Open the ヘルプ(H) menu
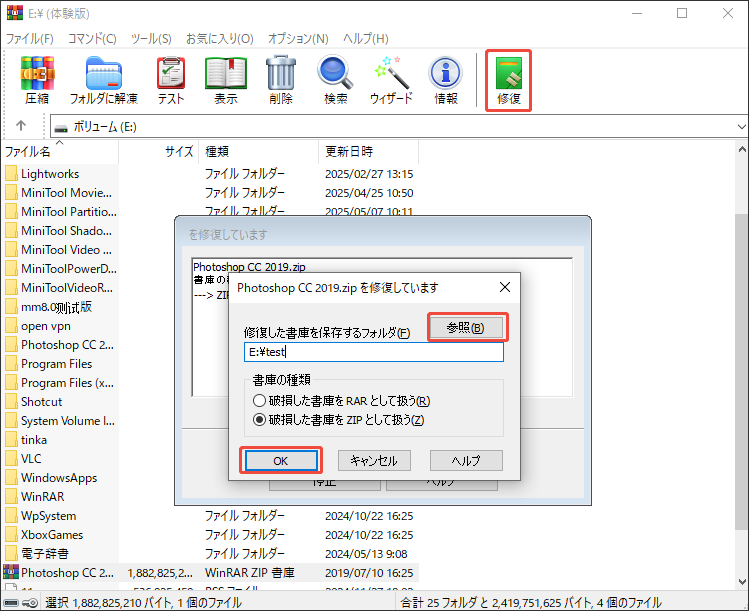The width and height of the screenshot is (749, 611). (366, 39)
